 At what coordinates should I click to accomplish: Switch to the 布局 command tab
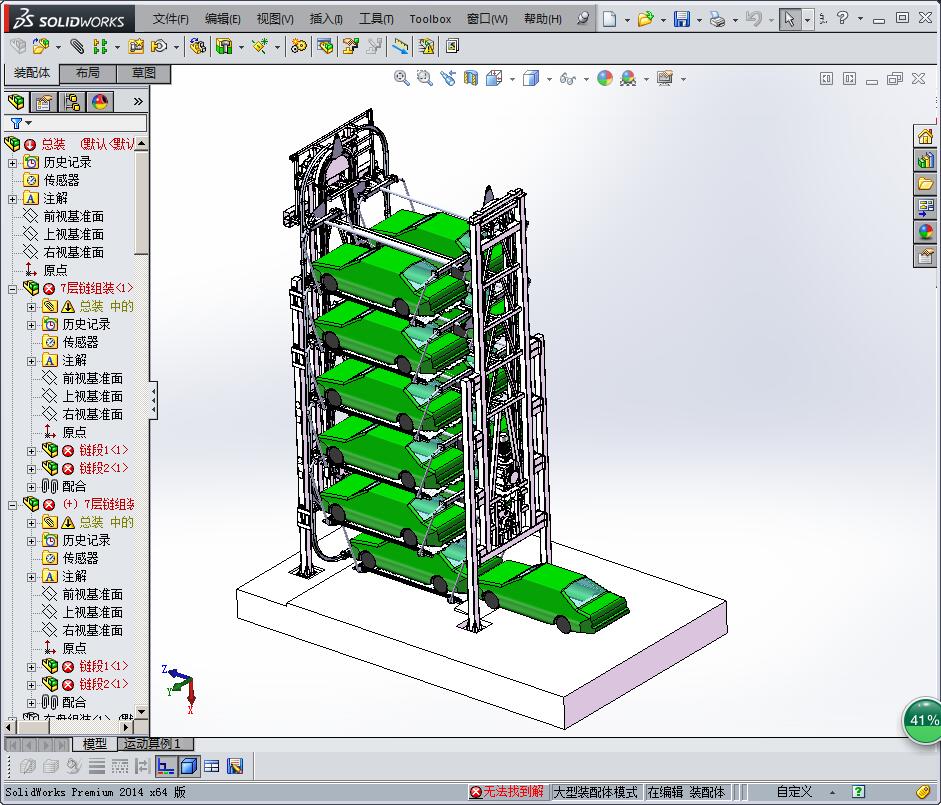[x=88, y=73]
